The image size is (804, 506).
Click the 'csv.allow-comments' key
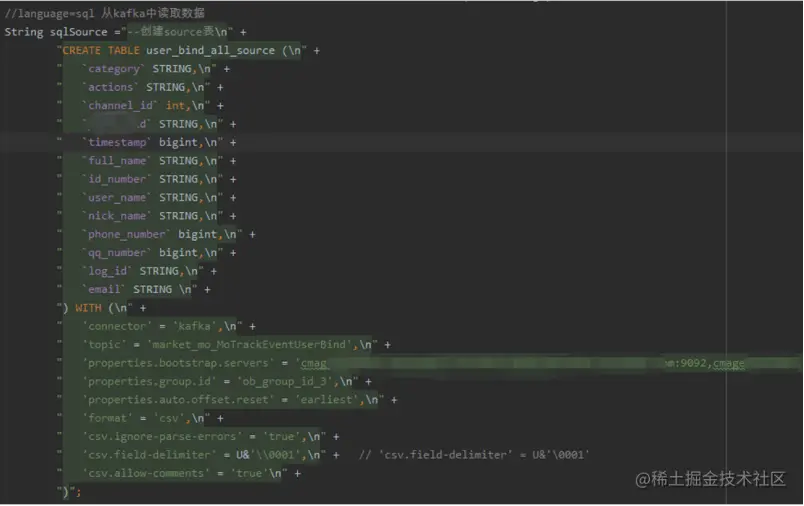[146, 473]
